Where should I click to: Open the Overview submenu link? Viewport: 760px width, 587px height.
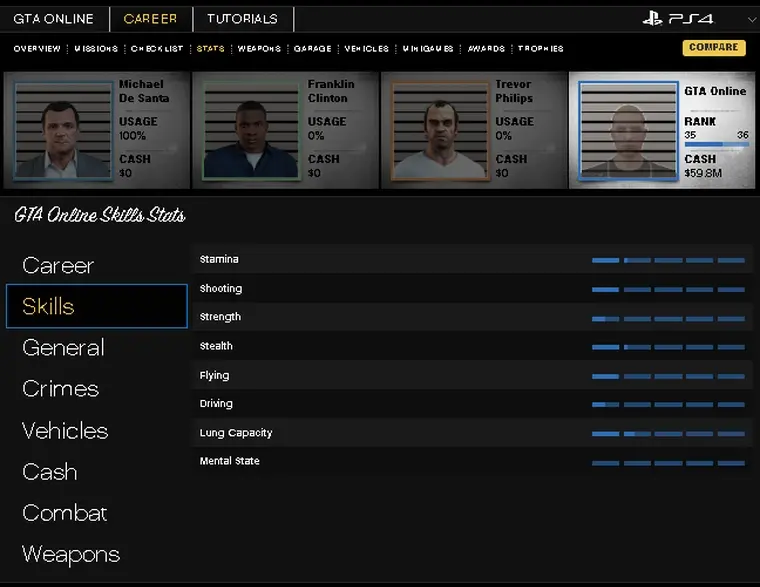(37, 48)
